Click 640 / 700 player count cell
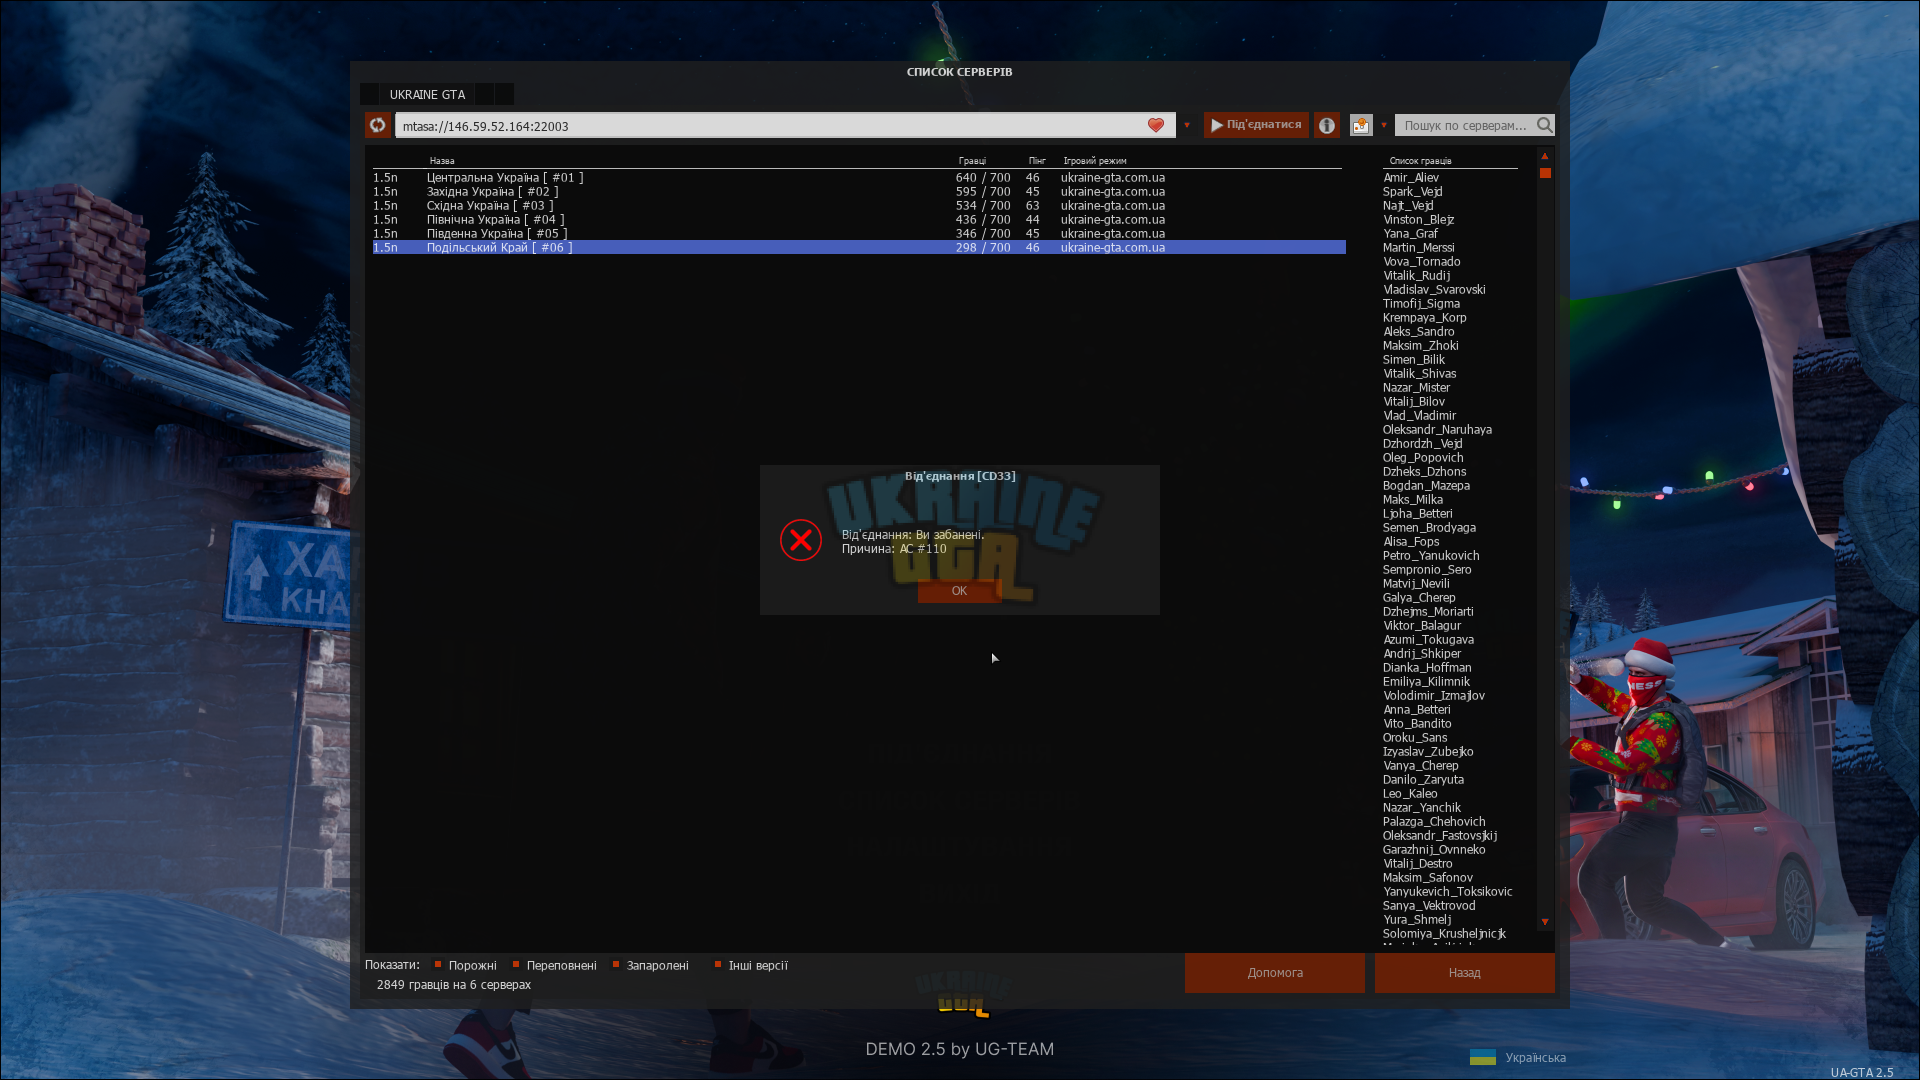 coord(983,178)
